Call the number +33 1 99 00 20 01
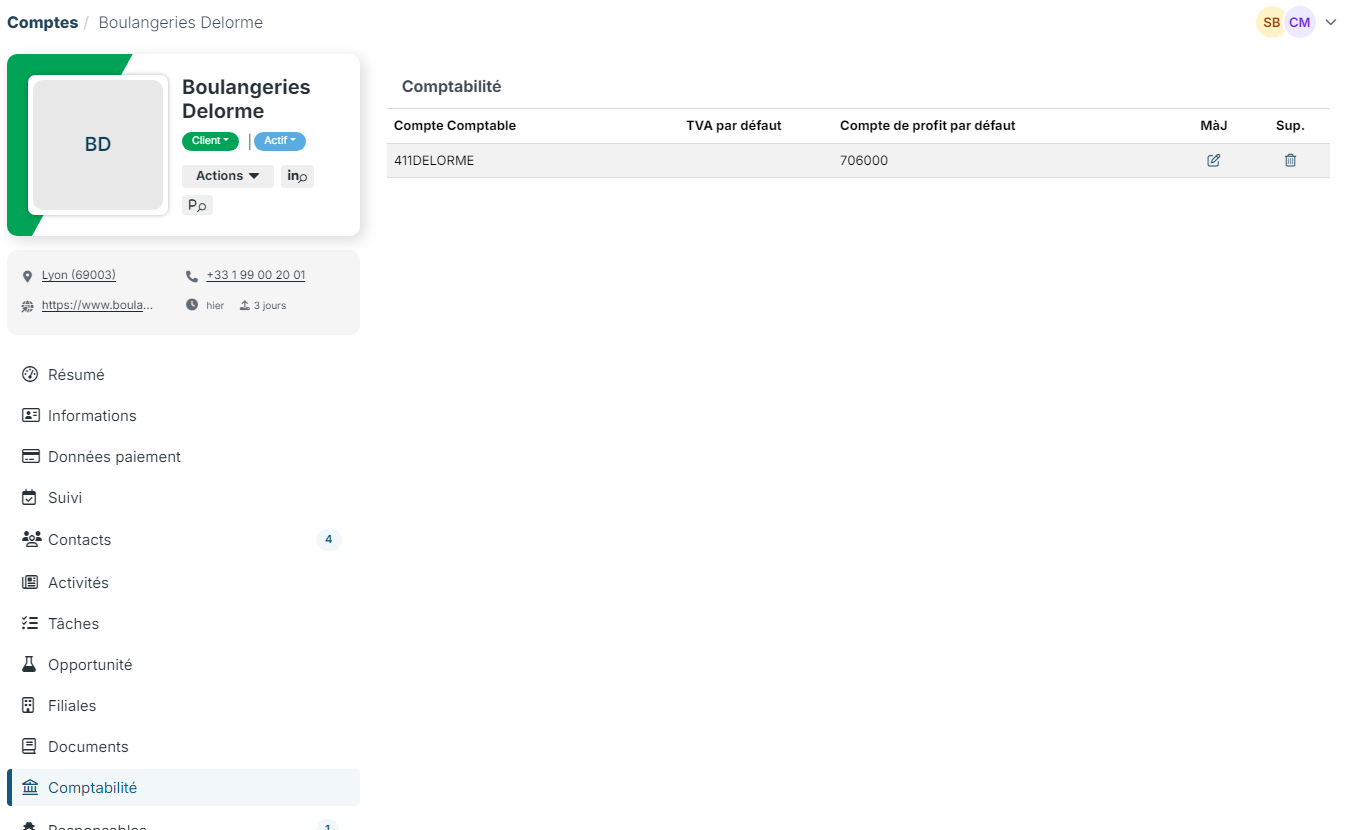This screenshot has width=1352, height=830. coord(256,275)
